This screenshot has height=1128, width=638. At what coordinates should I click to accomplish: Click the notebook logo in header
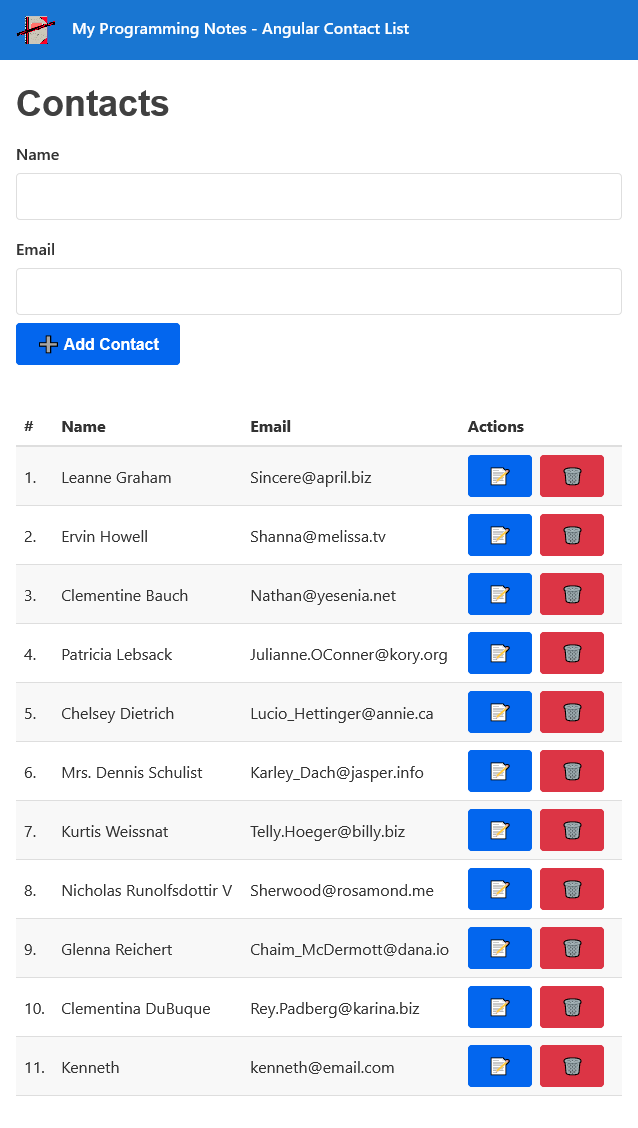[x=36, y=29]
